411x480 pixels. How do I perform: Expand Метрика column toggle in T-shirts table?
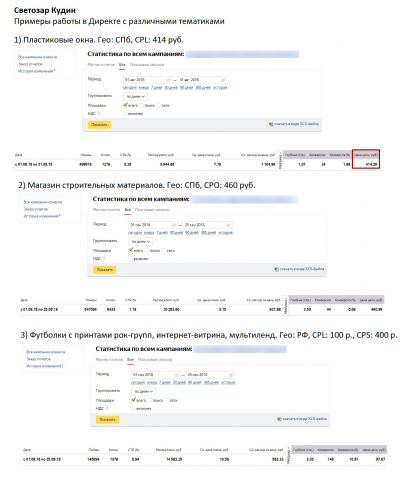coord(289,455)
